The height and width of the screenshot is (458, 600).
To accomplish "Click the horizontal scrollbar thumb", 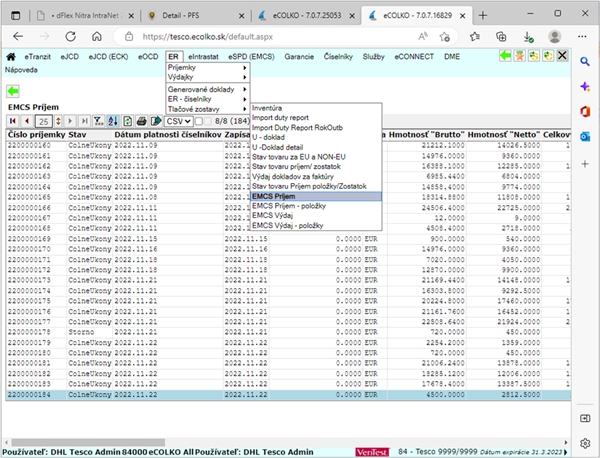I will tap(88, 442).
